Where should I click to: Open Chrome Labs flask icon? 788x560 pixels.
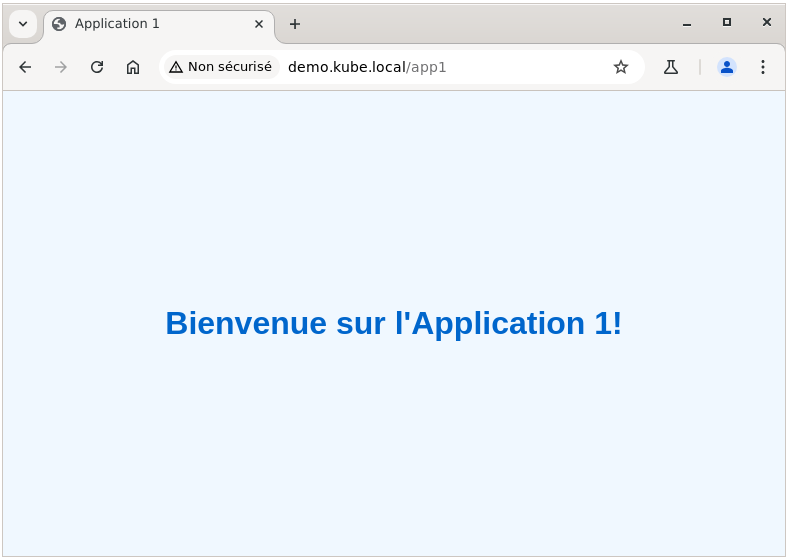coord(671,67)
